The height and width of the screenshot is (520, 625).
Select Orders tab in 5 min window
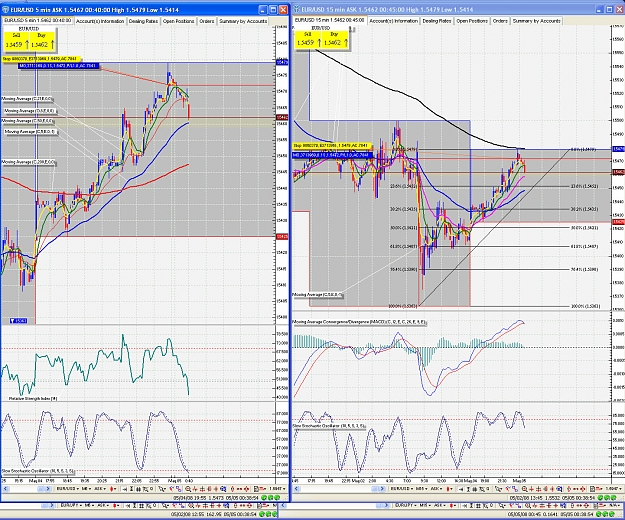(x=206, y=21)
